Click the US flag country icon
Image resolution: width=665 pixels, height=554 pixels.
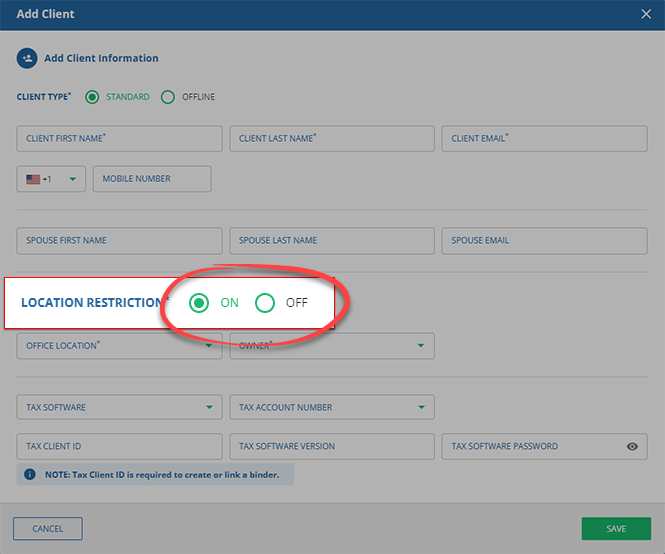(x=33, y=179)
